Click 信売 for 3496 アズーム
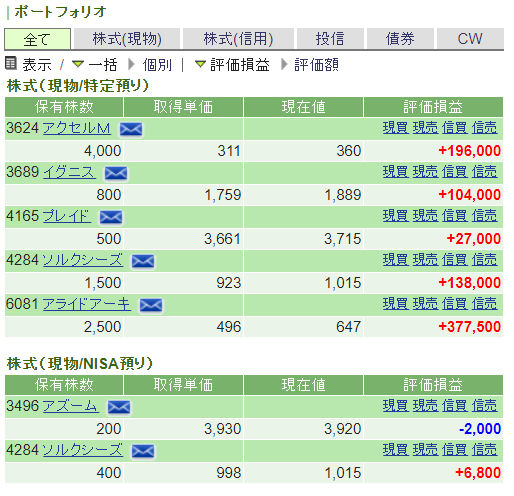Screen dimensions: 514x496 [x=485, y=406]
